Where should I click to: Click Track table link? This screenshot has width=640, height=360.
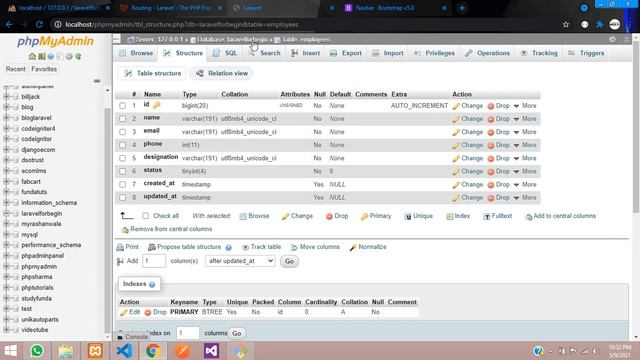pyautogui.click(x=261, y=247)
